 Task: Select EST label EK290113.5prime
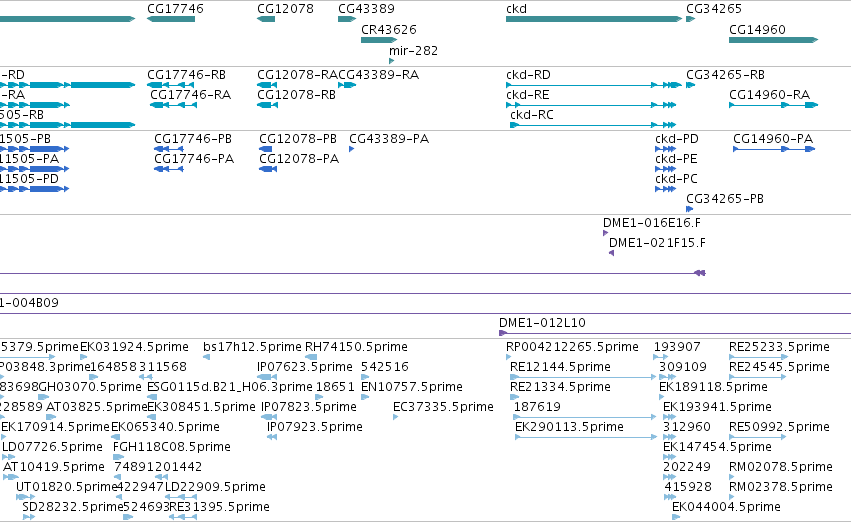click(x=569, y=426)
